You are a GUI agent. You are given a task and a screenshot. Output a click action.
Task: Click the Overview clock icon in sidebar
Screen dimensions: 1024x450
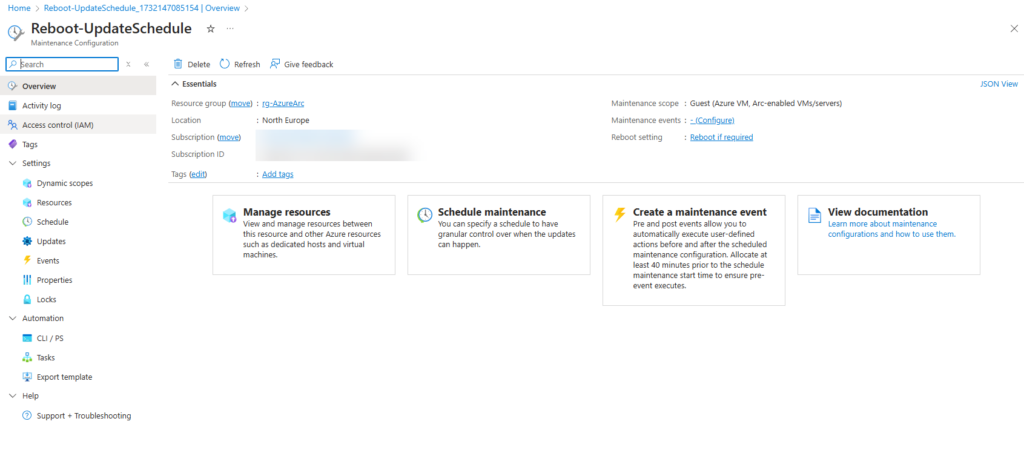(x=12, y=86)
